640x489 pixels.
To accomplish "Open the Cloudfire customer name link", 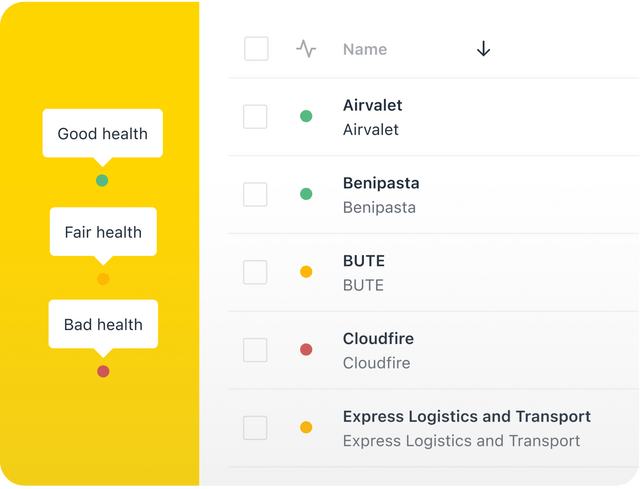I will coord(378,339).
